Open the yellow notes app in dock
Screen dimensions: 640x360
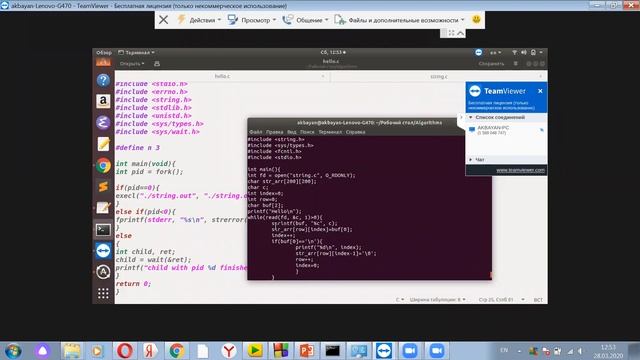103,144
